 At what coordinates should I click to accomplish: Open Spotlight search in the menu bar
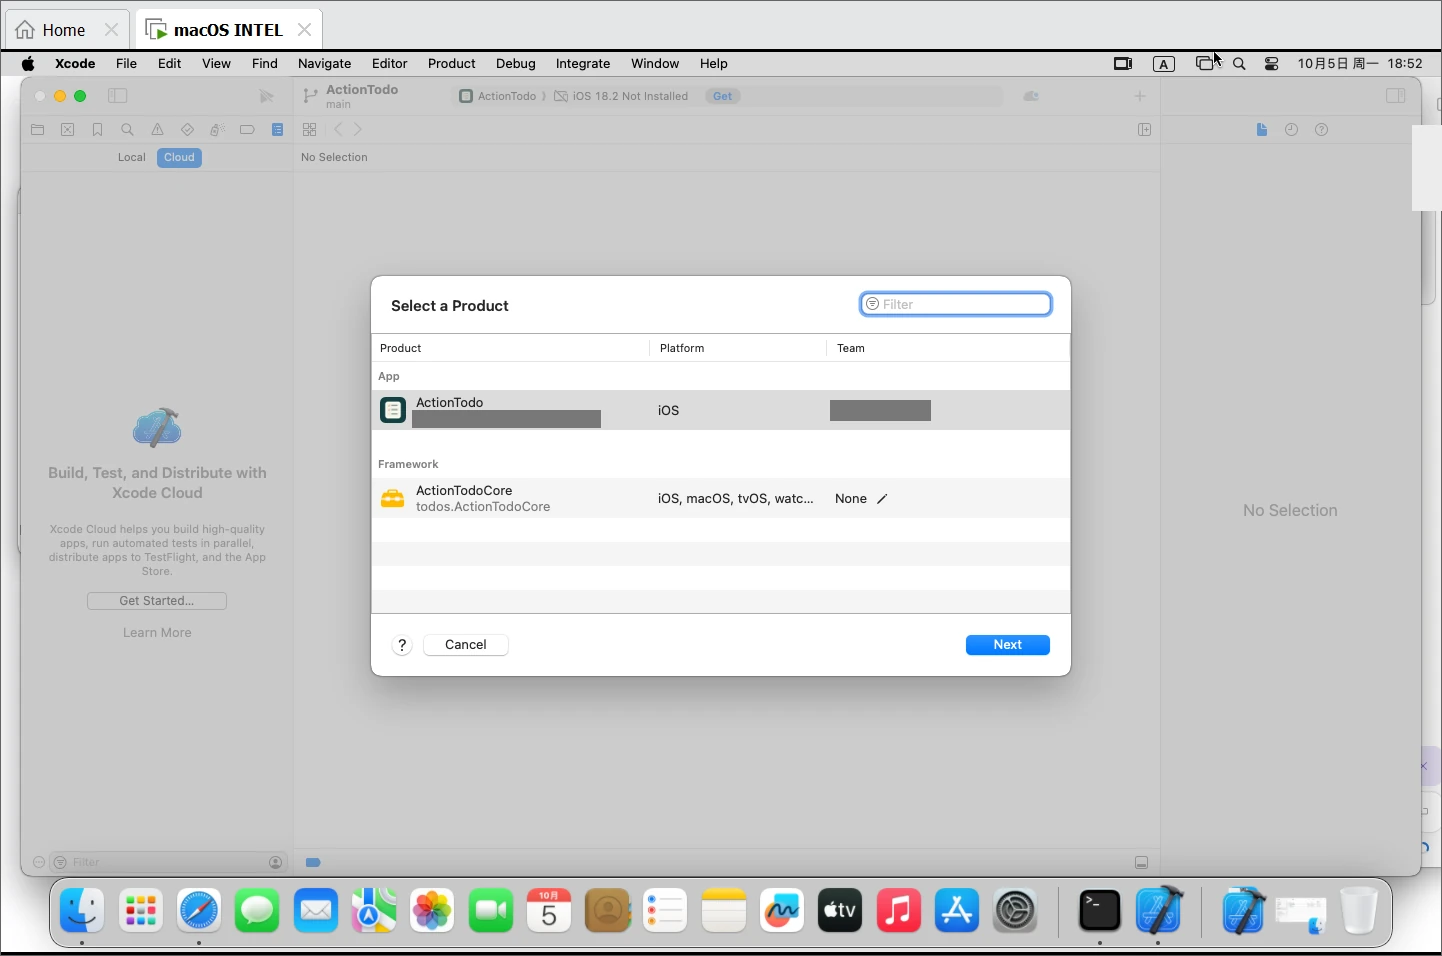(1239, 63)
